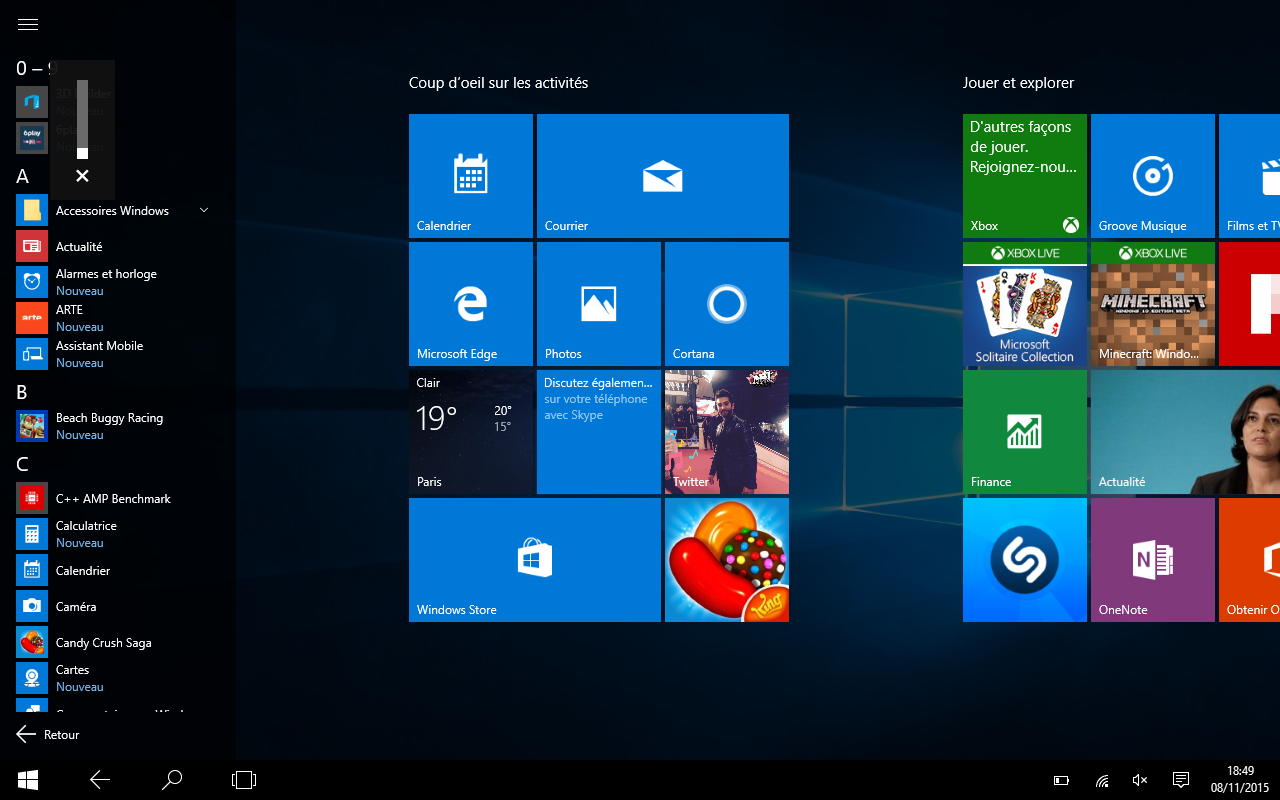This screenshot has width=1280, height=800.
Task: Mute using the volume overlay X icon
Action: pos(82,176)
